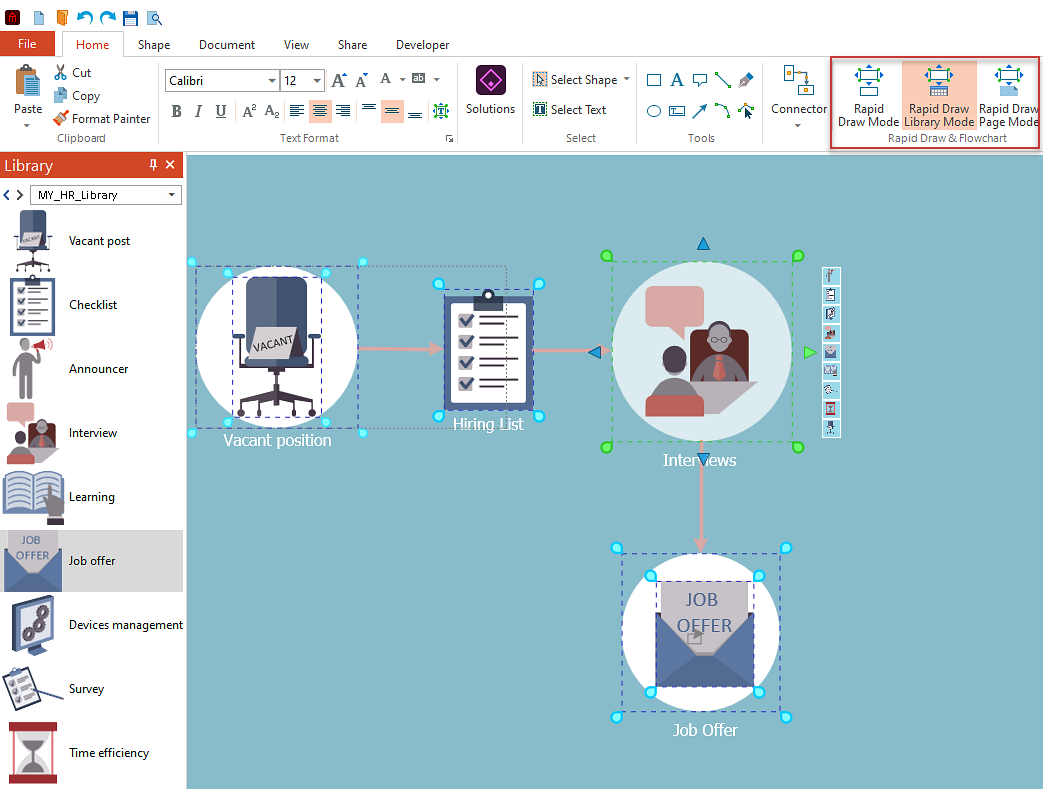The image size is (1043, 789).
Task: Select the Rectangle tool
Action: (x=653, y=79)
